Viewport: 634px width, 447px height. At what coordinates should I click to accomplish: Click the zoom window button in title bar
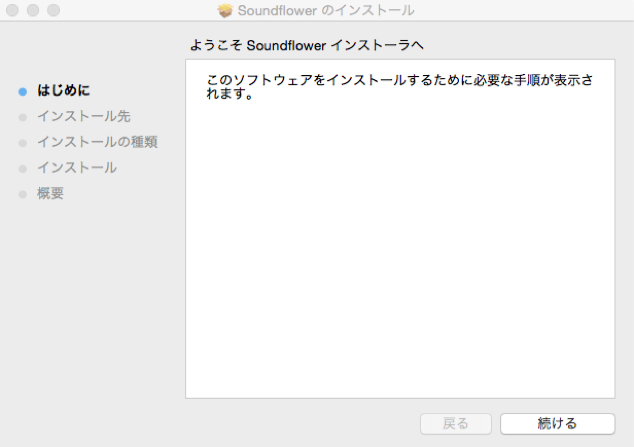tap(54, 10)
